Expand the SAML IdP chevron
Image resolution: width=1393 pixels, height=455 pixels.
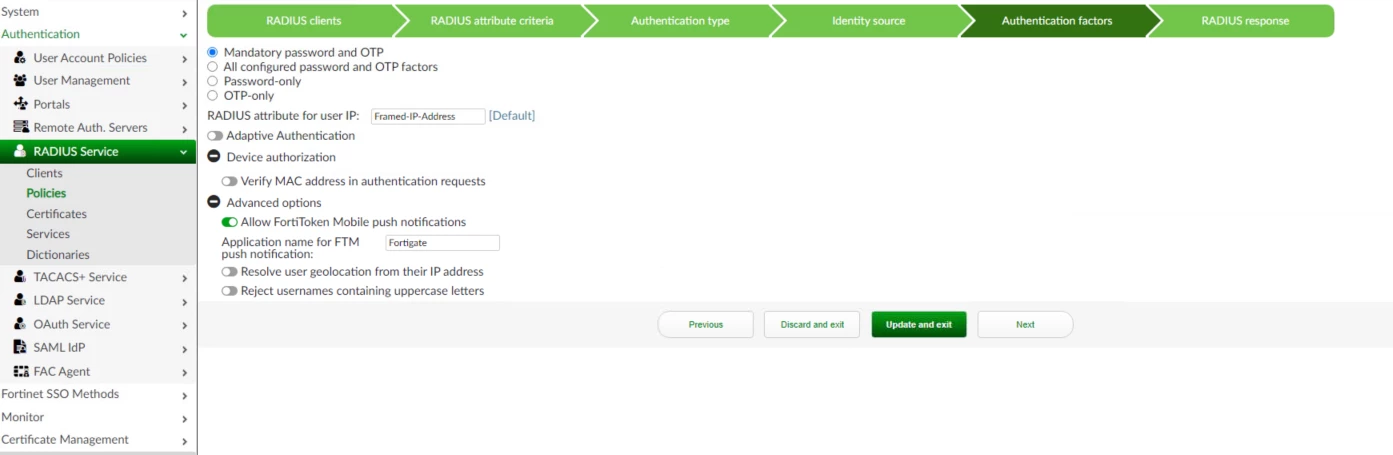point(185,348)
